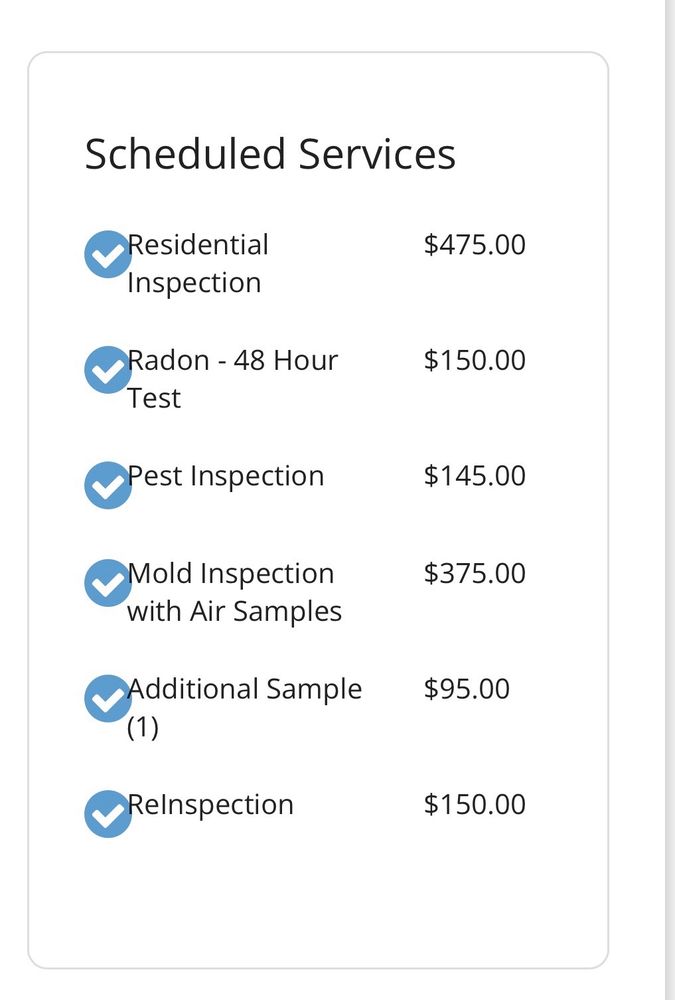Deselect the Mold Inspection with Air Samples service
The image size is (675, 1000).
pos(107,582)
